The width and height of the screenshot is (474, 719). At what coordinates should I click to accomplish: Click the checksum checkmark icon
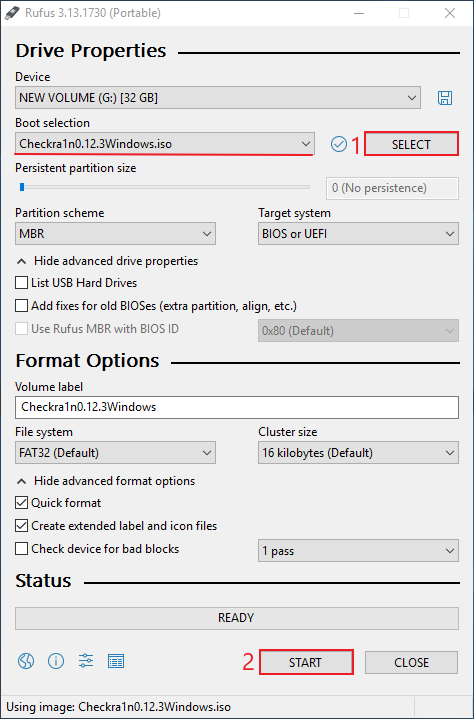coord(338,144)
